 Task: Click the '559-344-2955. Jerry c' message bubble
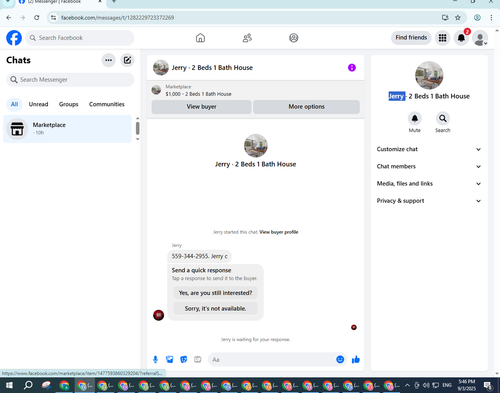pyautogui.click(x=199, y=256)
